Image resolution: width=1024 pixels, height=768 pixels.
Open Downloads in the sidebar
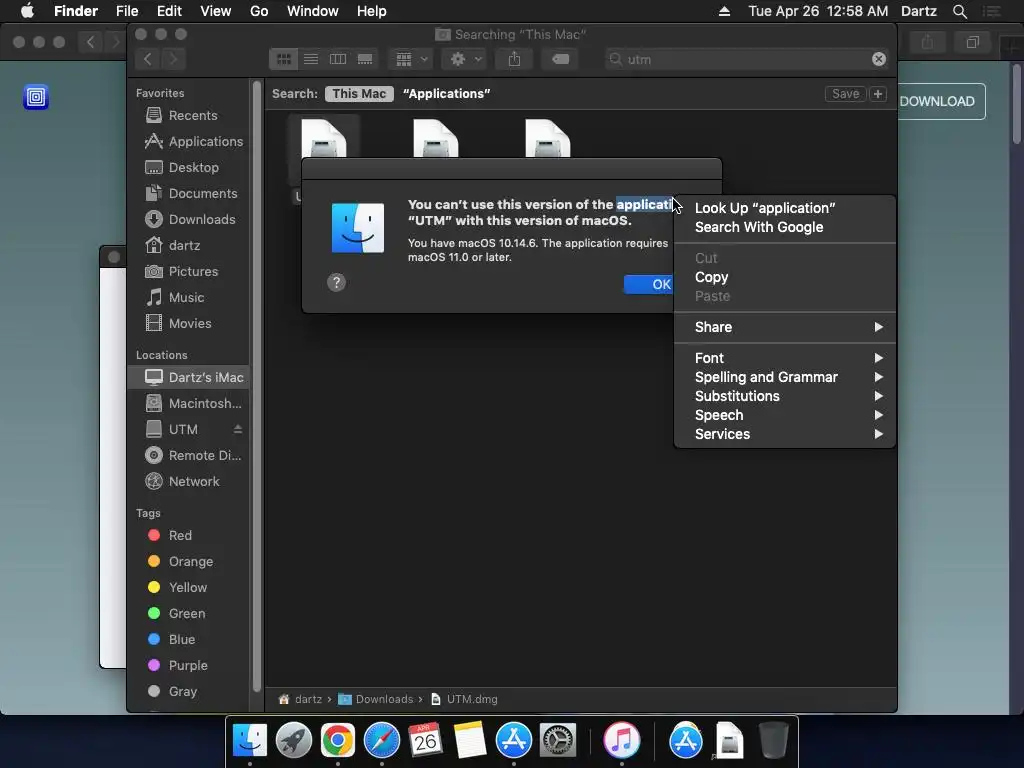[x=189, y=219]
